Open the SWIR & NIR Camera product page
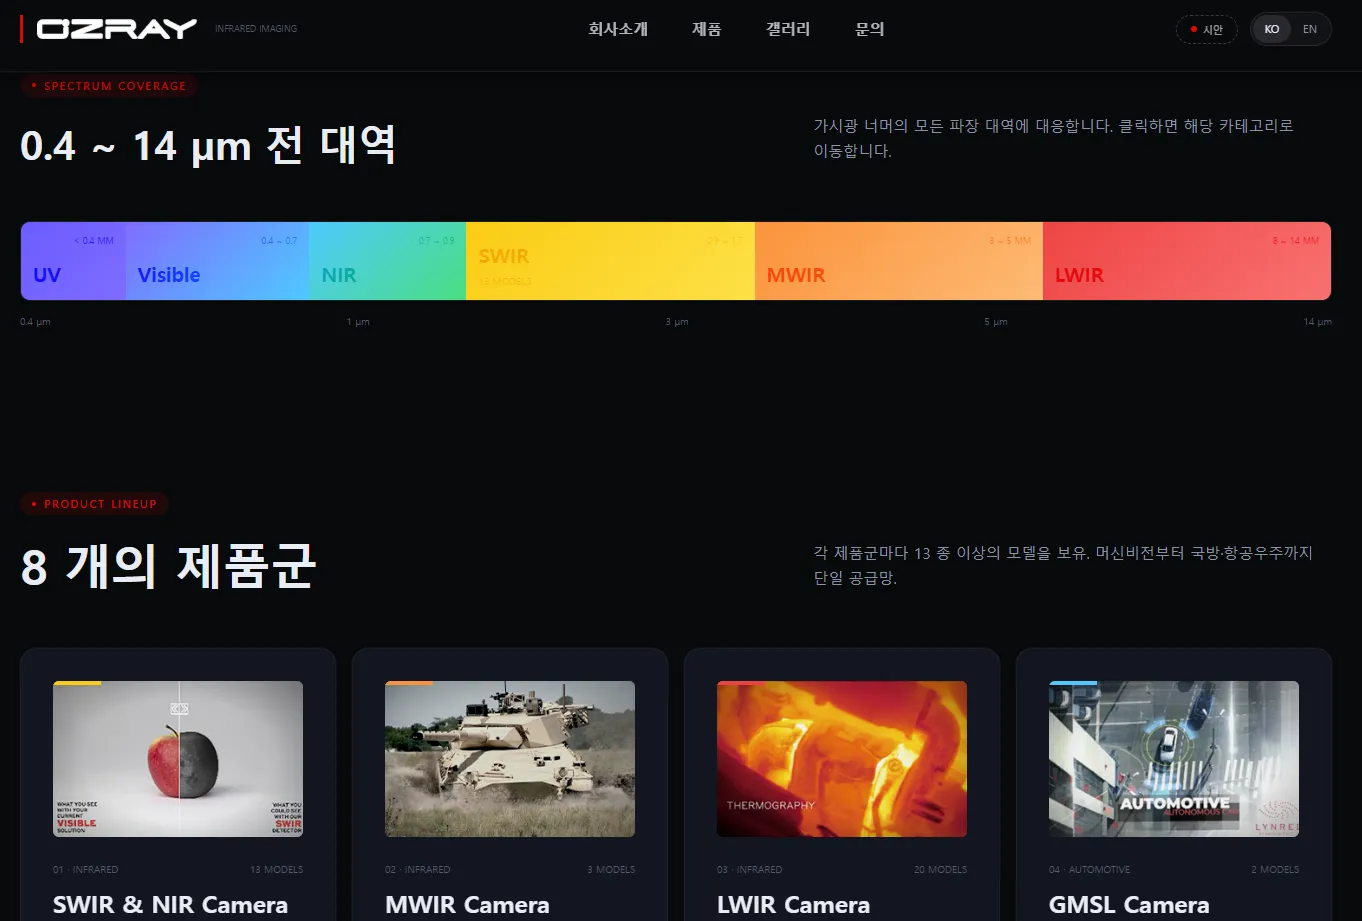 170,903
